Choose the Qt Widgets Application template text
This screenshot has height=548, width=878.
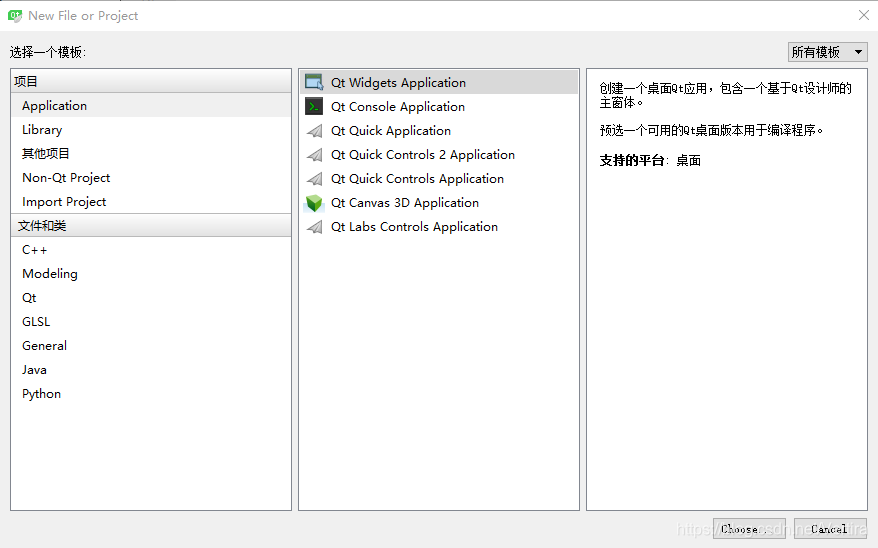tap(398, 83)
